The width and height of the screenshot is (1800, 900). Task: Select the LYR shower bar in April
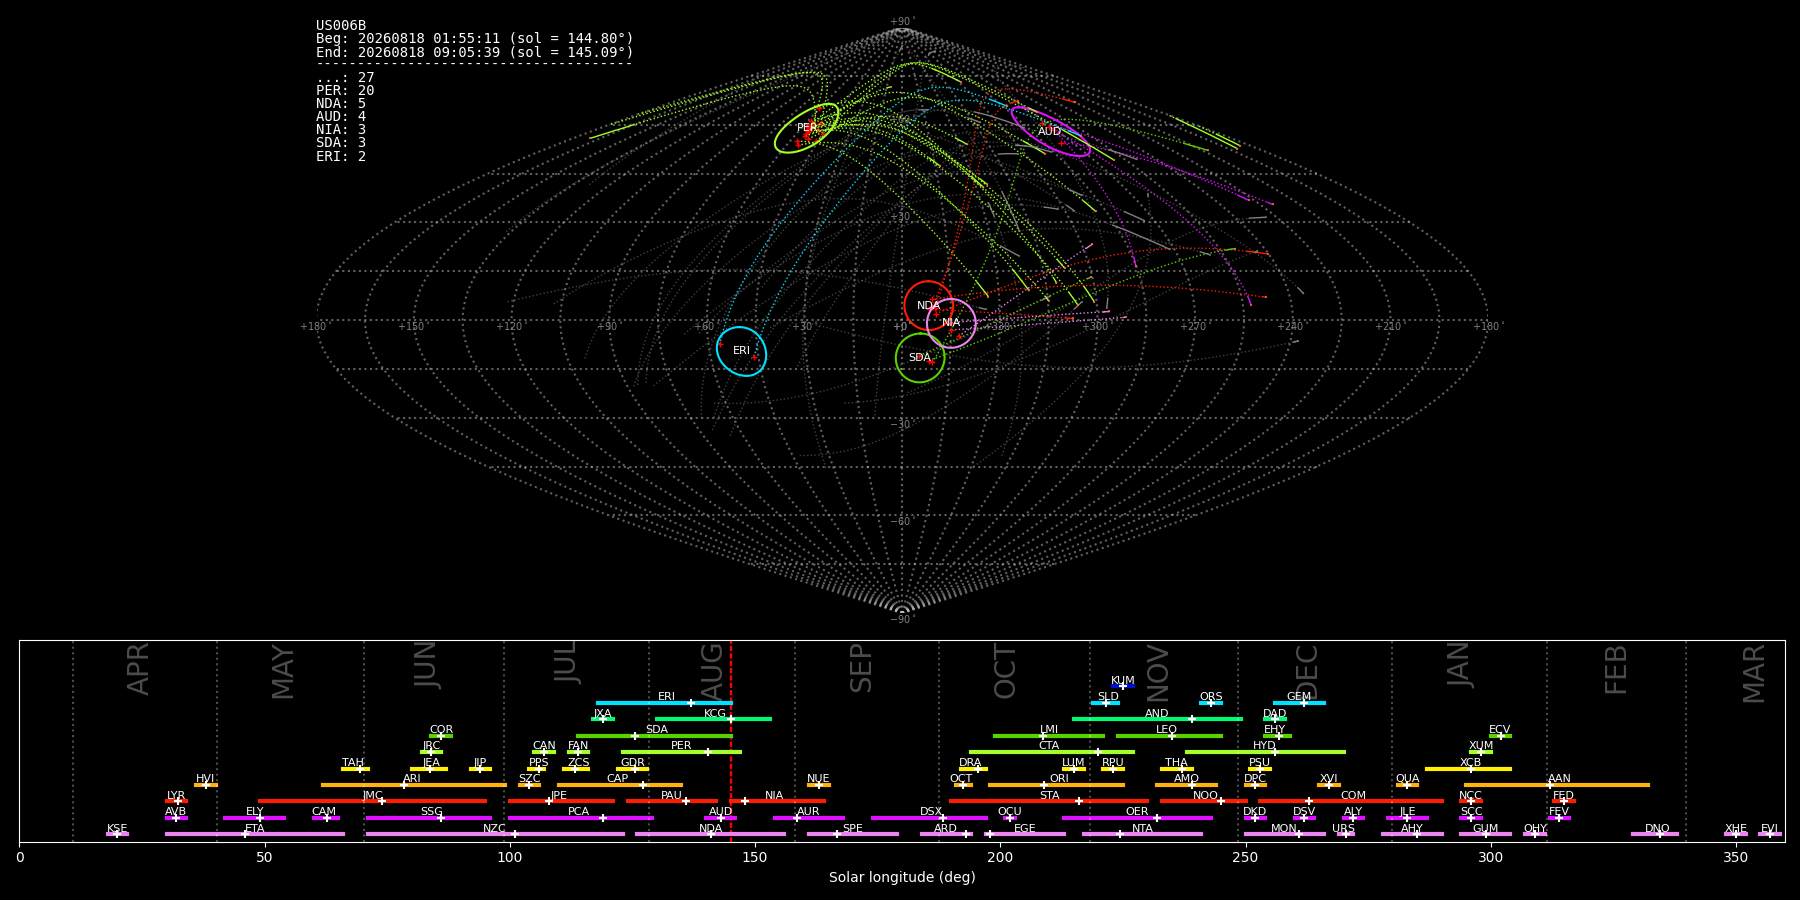click(x=176, y=801)
